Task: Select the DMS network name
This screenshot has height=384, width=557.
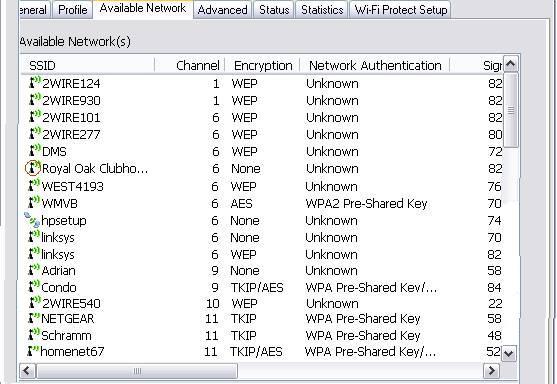Action: (54, 152)
